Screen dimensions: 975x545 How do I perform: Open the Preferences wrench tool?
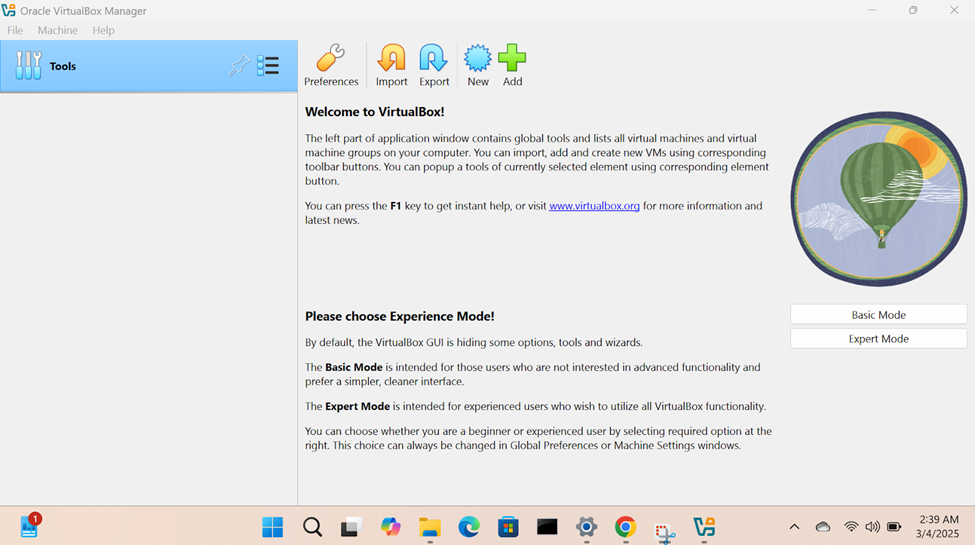[331, 65]
